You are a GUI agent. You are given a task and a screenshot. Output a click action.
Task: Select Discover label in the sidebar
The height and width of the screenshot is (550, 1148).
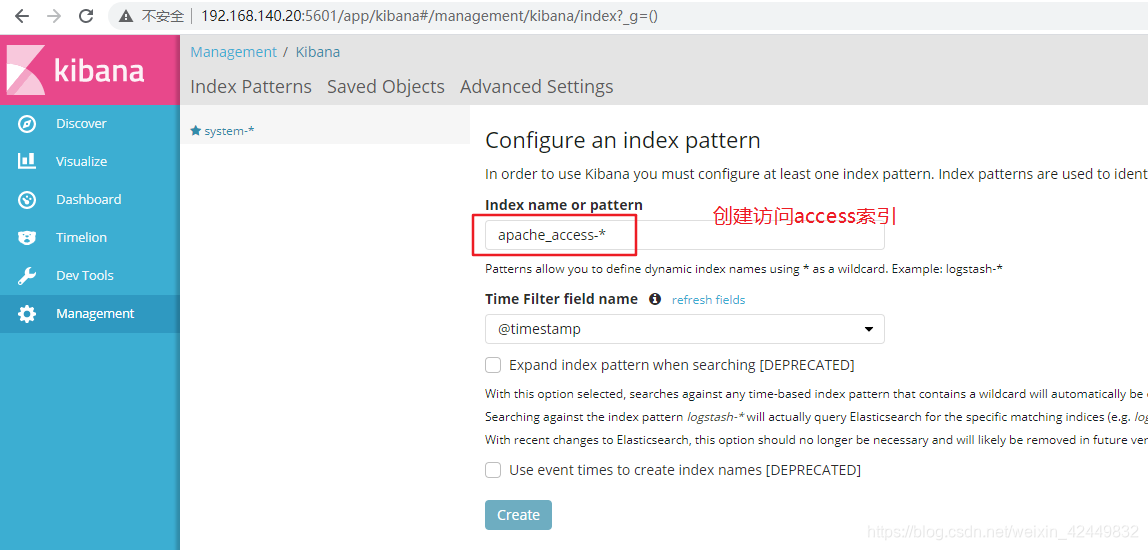click(81, 124)
